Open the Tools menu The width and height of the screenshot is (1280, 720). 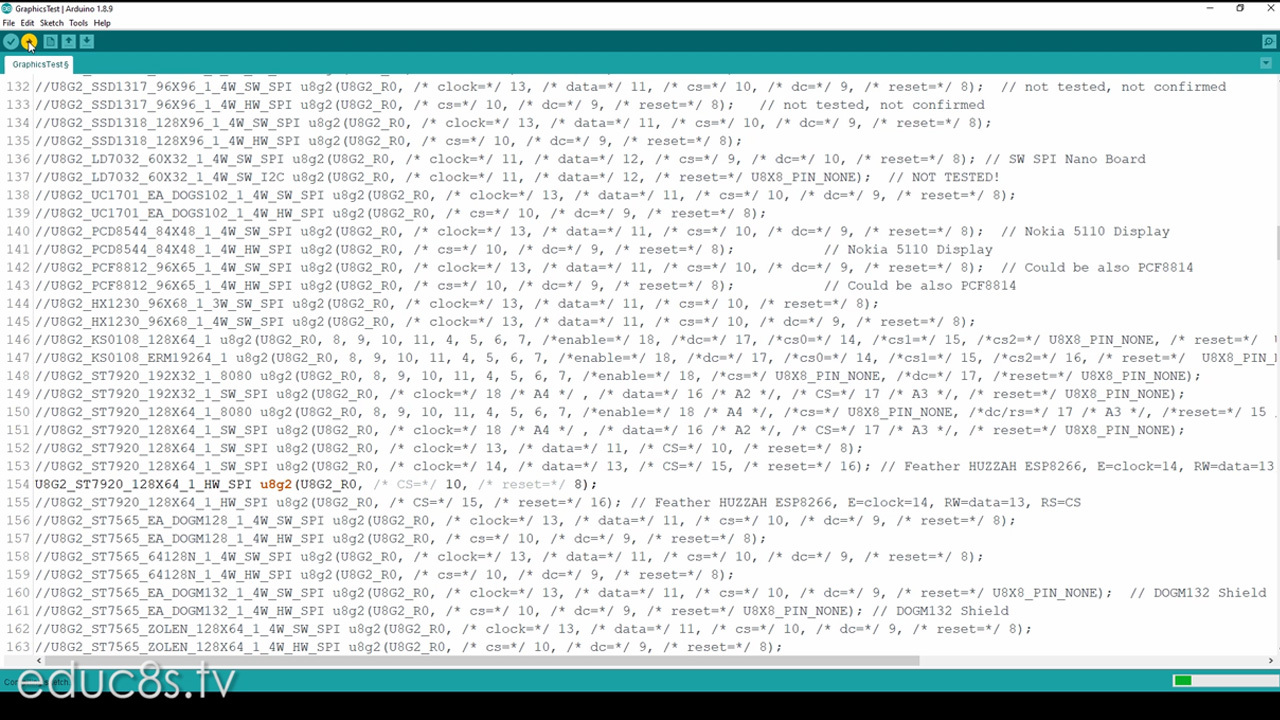coord(78,23)
